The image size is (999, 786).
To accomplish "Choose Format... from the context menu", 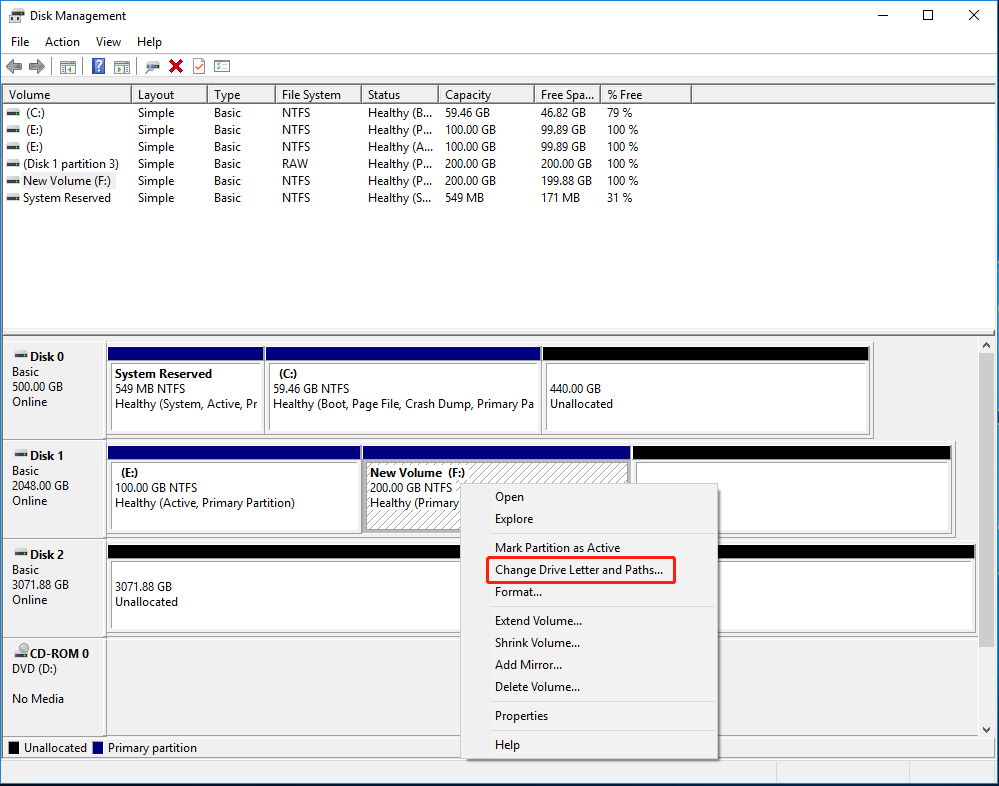I will [x=589, y=592].
